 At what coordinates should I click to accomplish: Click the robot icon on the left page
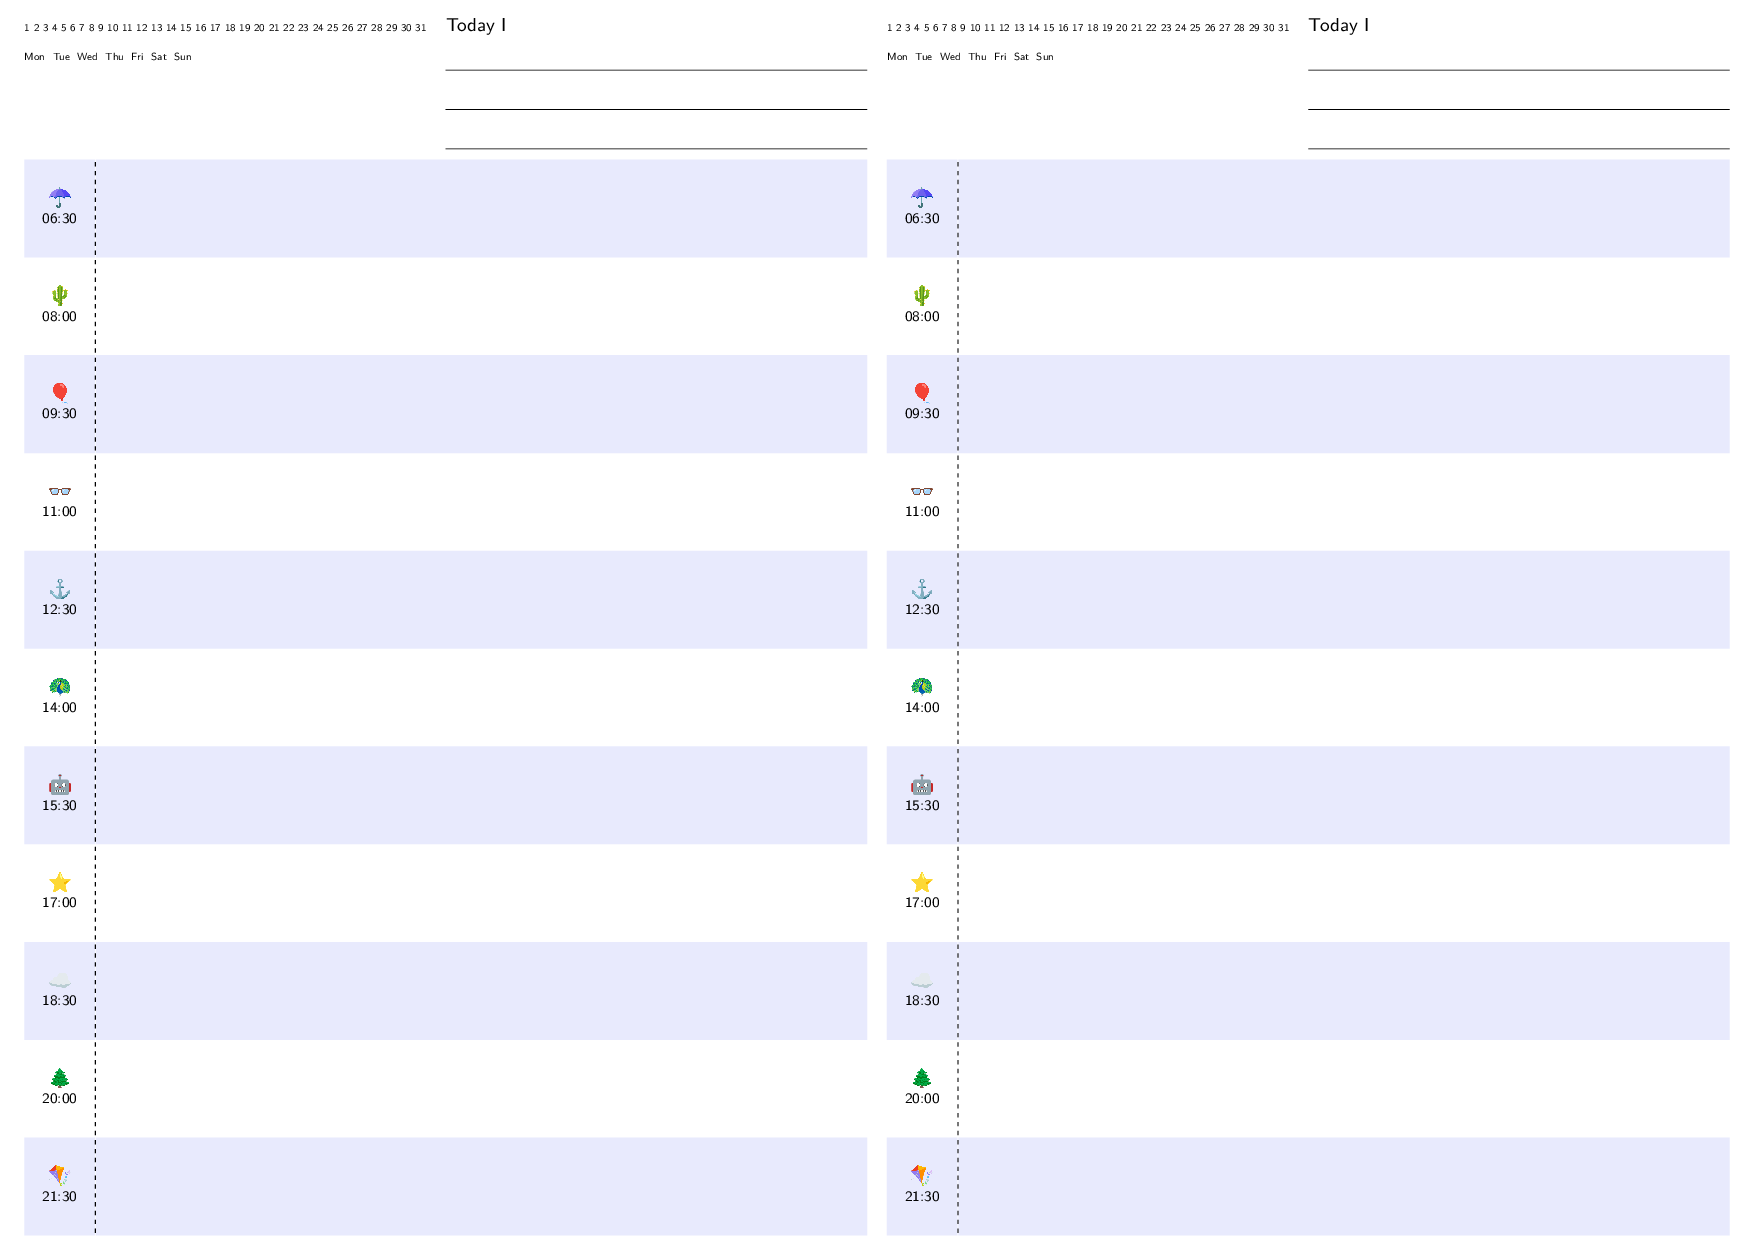tap(59, 784)
